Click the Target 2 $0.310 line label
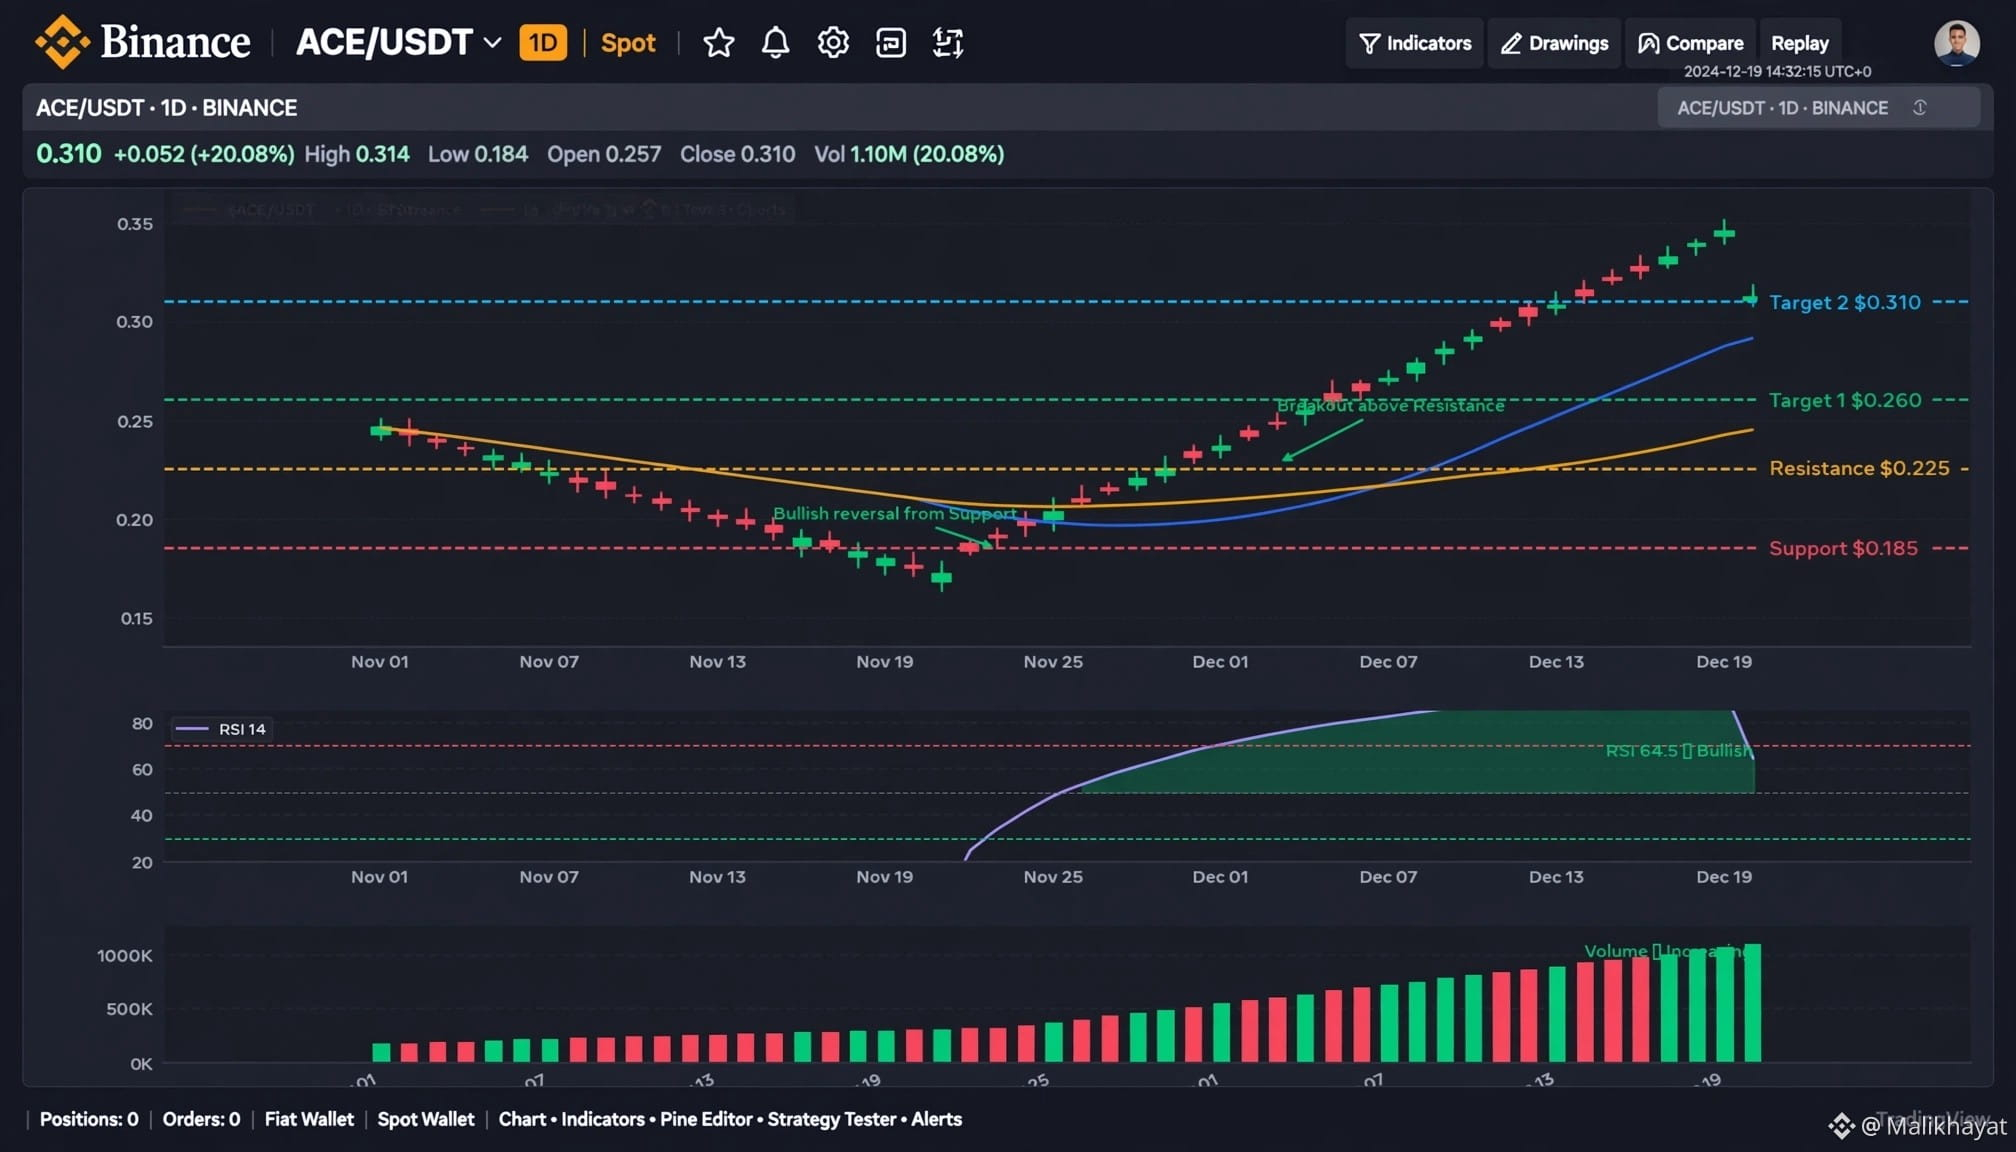 click(x=1844, y=302)
